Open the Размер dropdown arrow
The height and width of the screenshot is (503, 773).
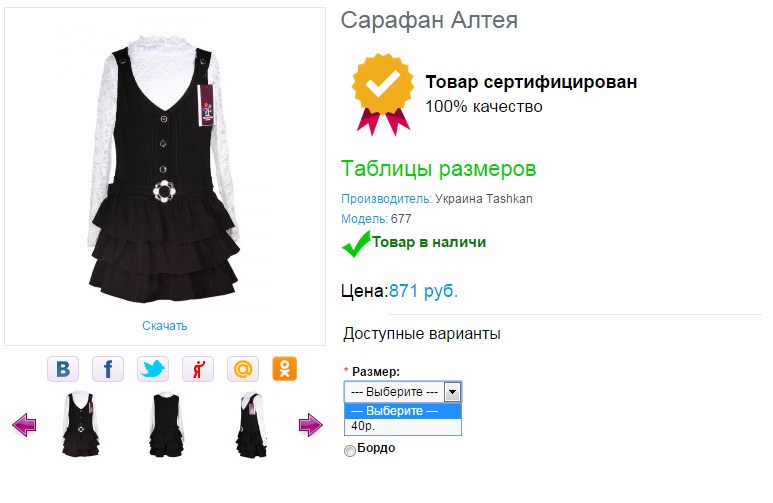452,393
